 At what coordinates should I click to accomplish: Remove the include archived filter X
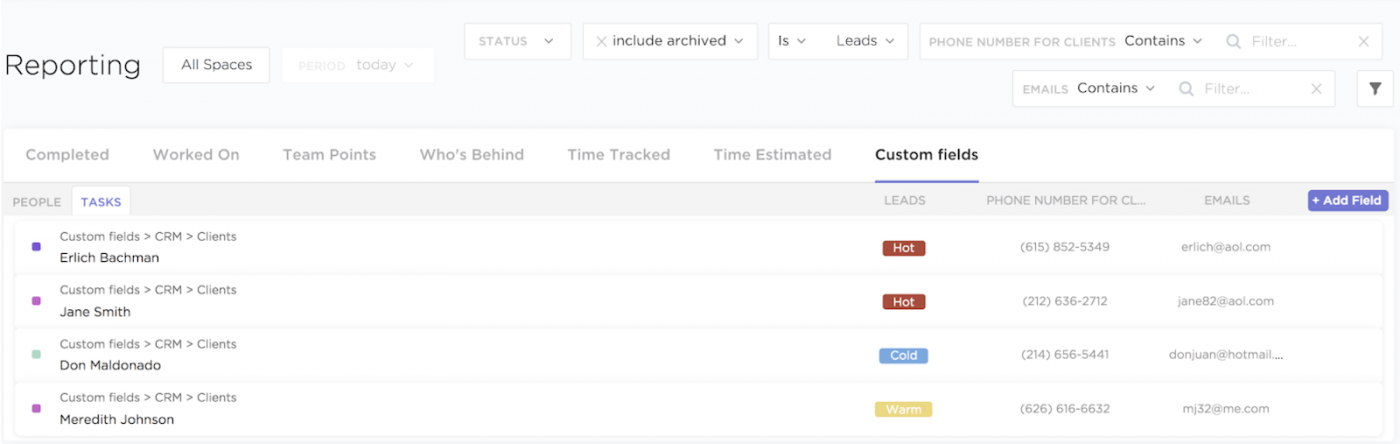pos(601,42)
